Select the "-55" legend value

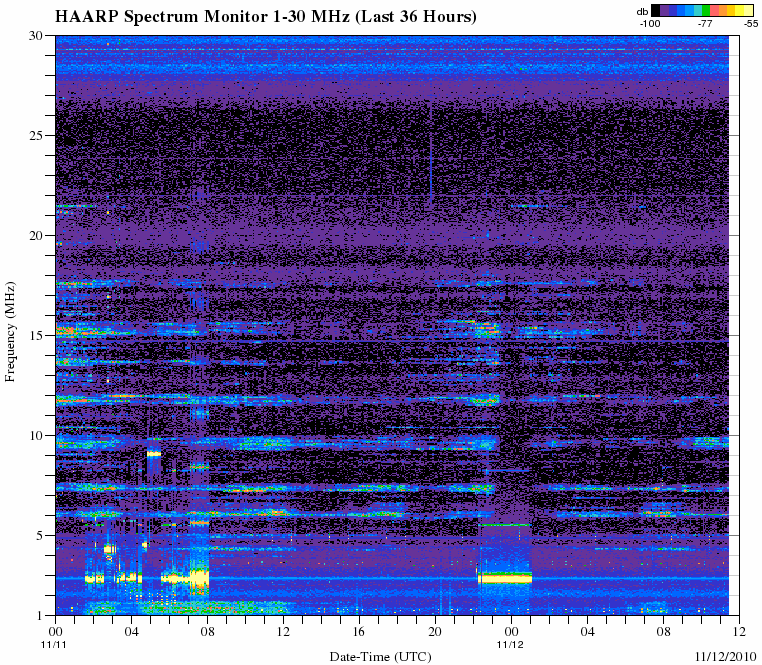[x=751, y=23]
